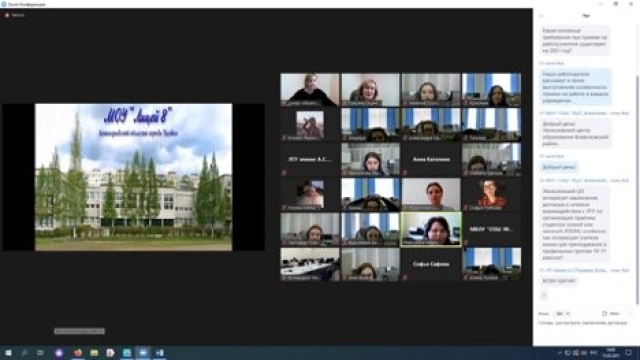The height and width of the screenshot is (360, 640).
Task: Open the chat more options ellipsis
Action: pos(630,313)
